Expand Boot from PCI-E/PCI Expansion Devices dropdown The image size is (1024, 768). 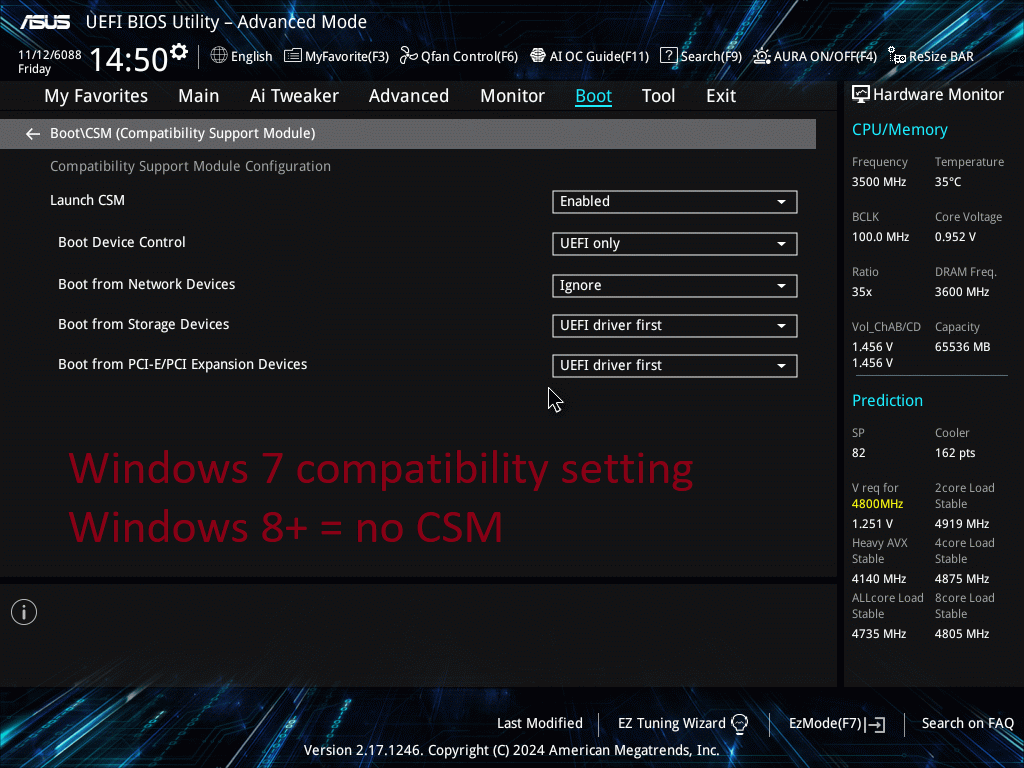point(674,366)
